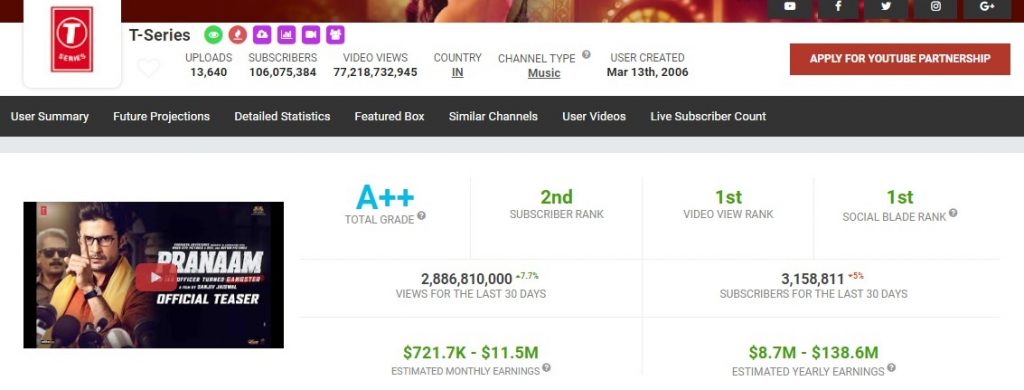Click the purple group badge icon
Viewport: 1024px width, 390px height.
[x=335, y=35]
